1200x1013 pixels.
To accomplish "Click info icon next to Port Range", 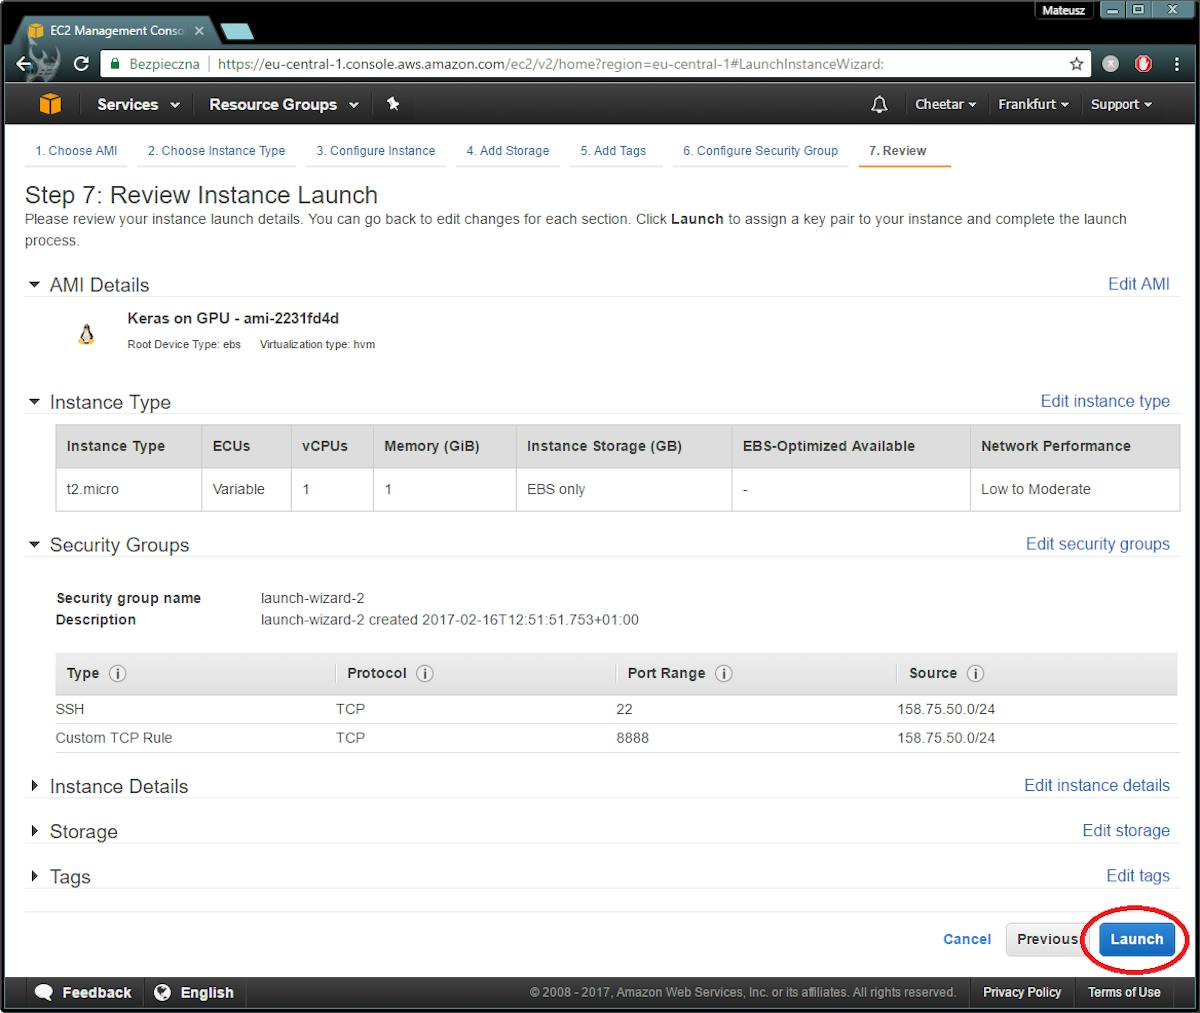I will tap(724, 673).
